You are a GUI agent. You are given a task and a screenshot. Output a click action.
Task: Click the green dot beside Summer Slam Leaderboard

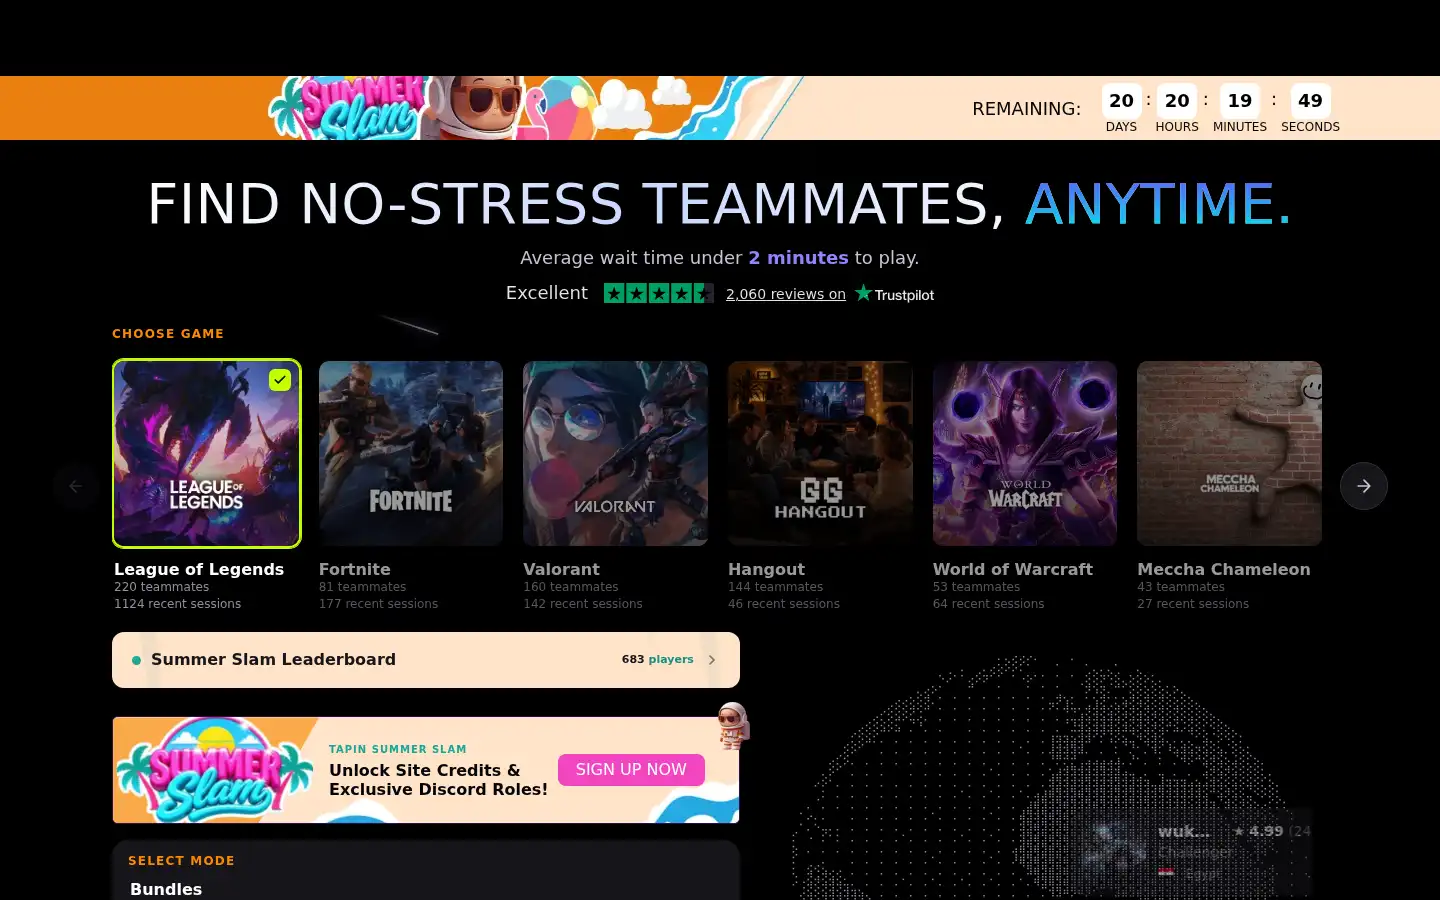[x=136, y=660]
